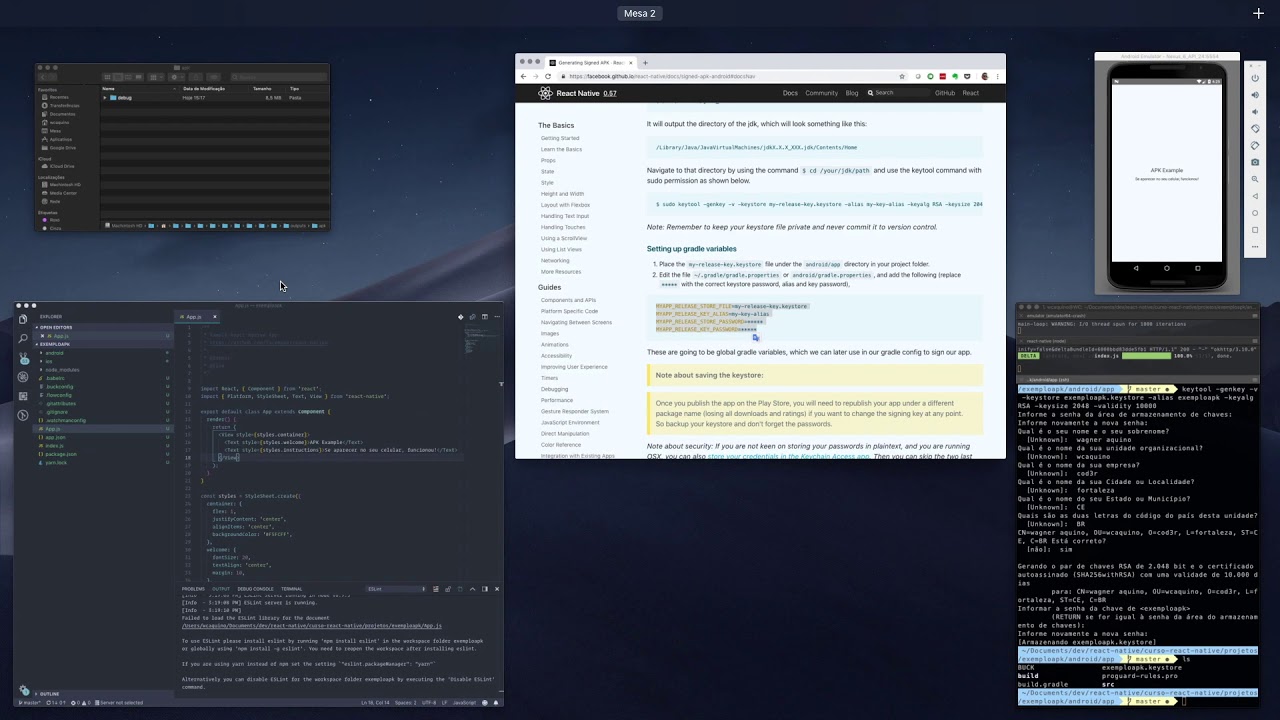Click the emulator sidebar overview square
The height and width of the screenshot is (720, 1280).
click(1255, 230)
